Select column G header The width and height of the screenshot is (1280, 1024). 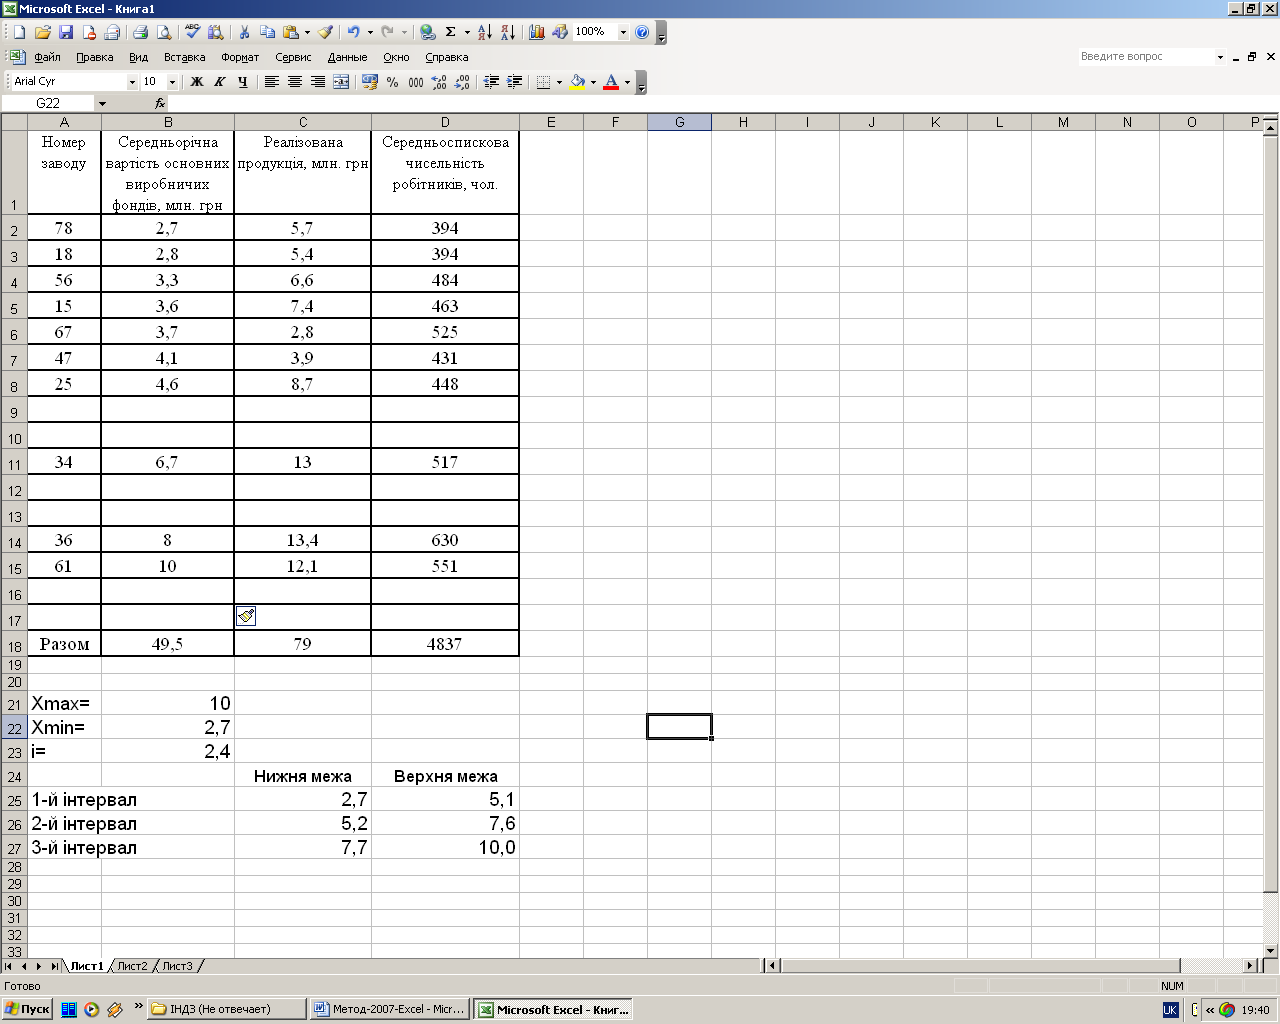(679, 122)
